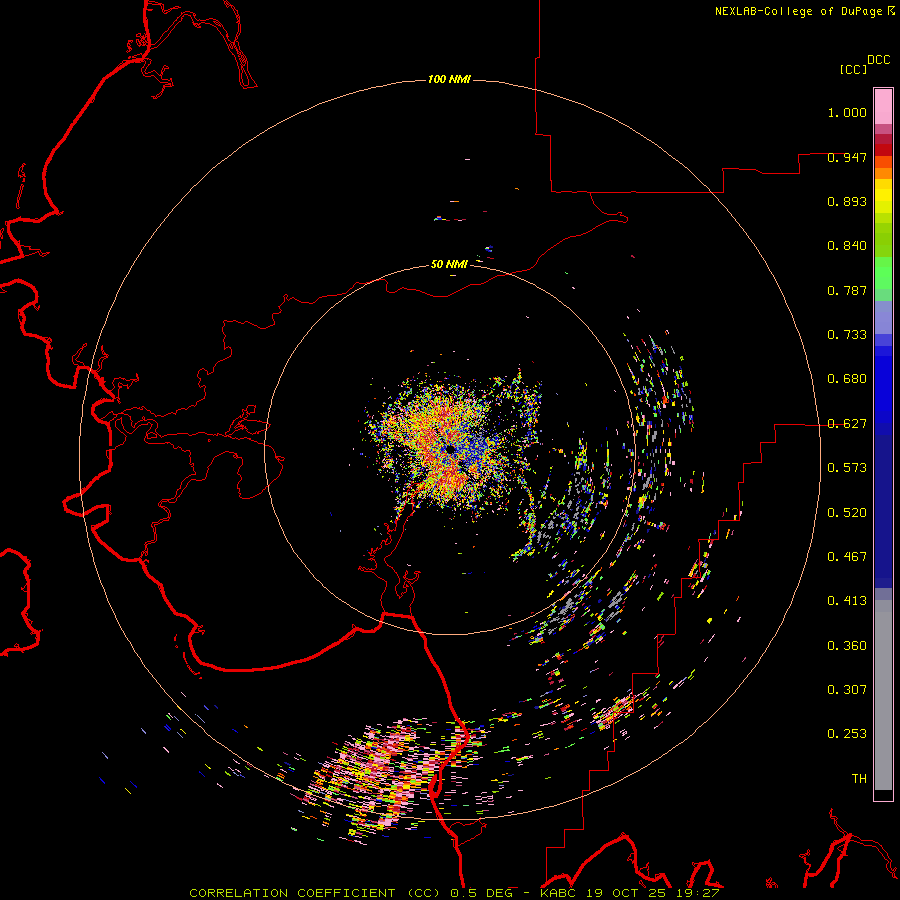Click the 0.893 legend value
This screenshot has width=900, height=900.
pos(847,201)
